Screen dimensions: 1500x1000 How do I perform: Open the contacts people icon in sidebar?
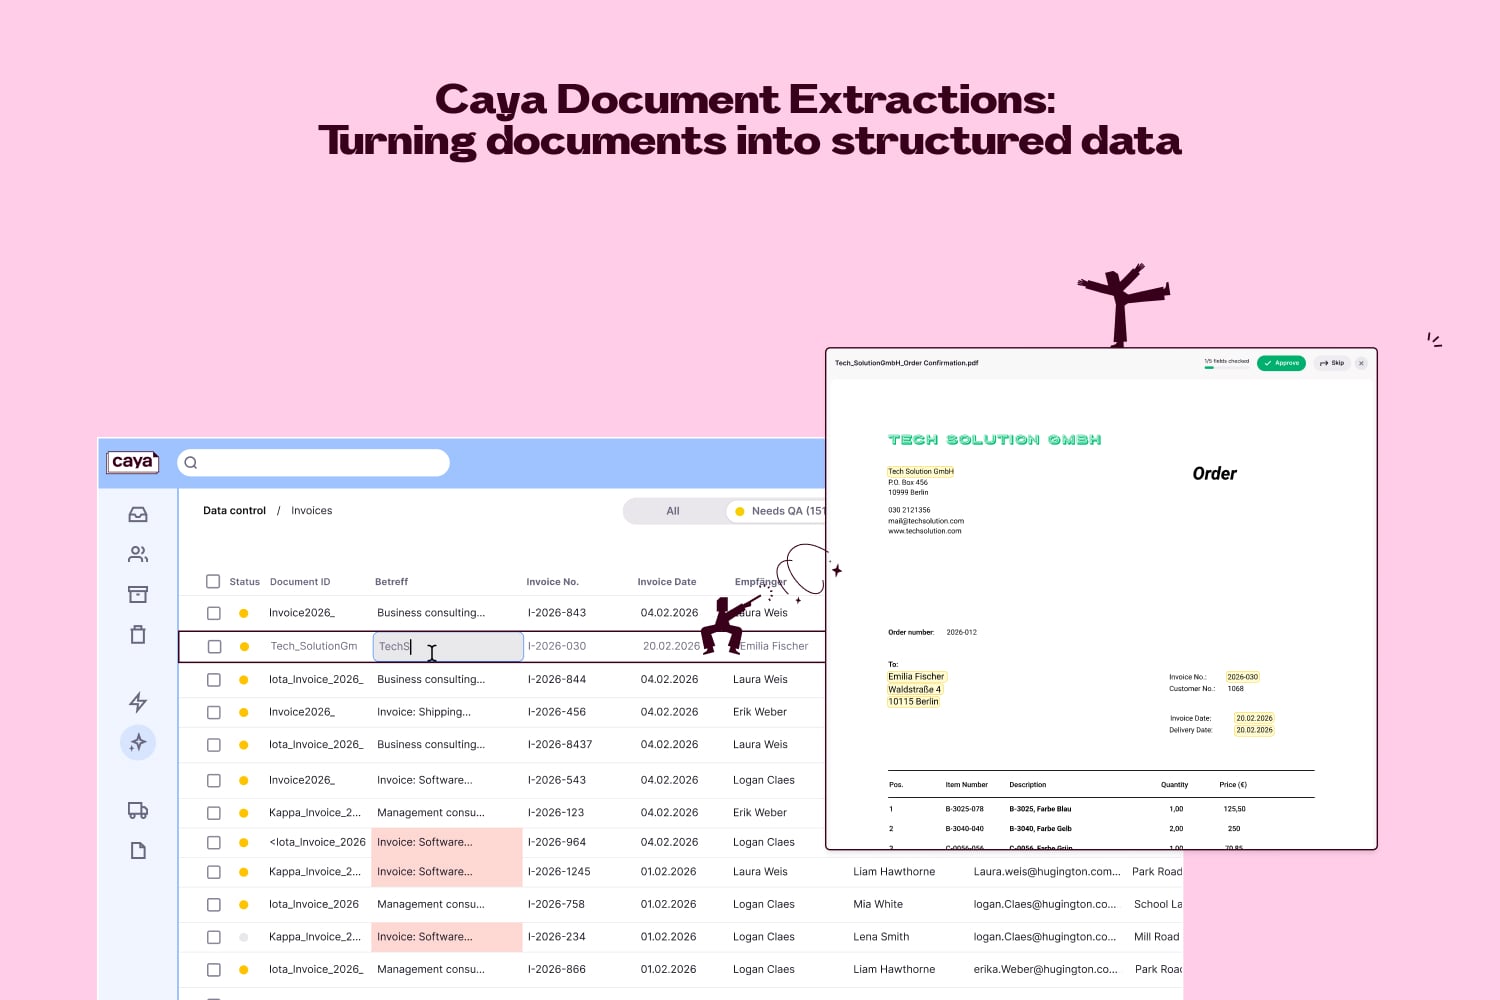138,554
